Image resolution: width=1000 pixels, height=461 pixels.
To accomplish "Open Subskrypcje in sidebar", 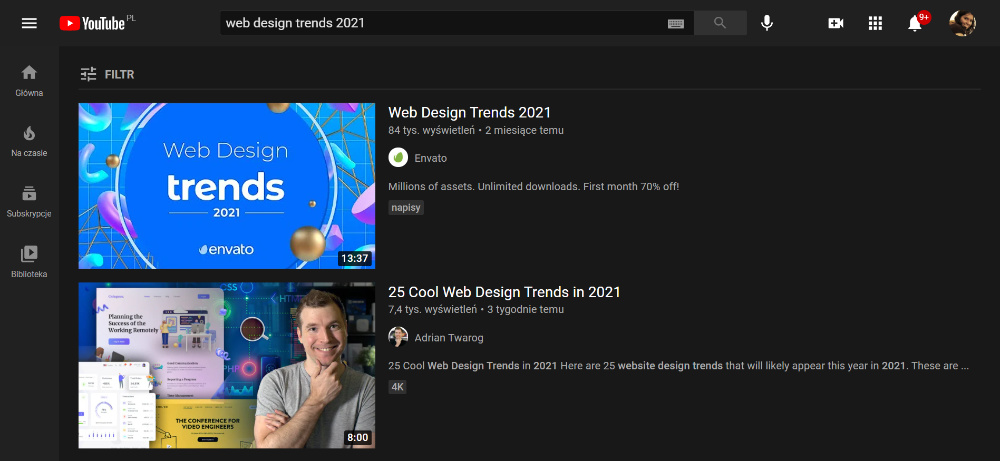I will (29, 202).
